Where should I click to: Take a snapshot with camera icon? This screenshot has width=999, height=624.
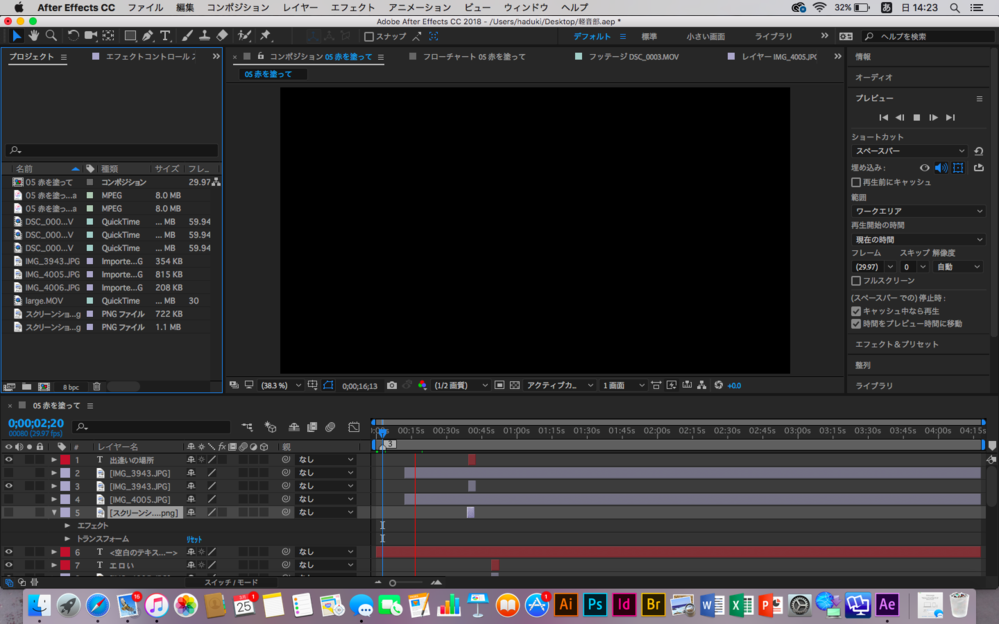[392, 386]
